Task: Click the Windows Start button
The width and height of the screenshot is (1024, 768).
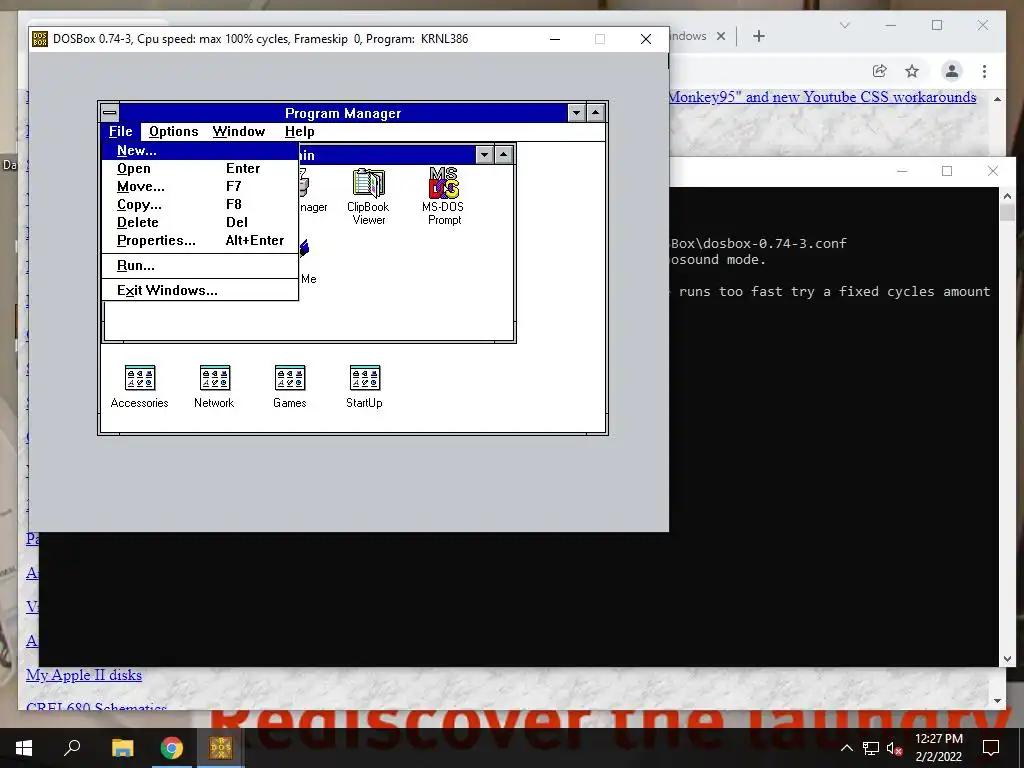Action: tap(24, 748)
